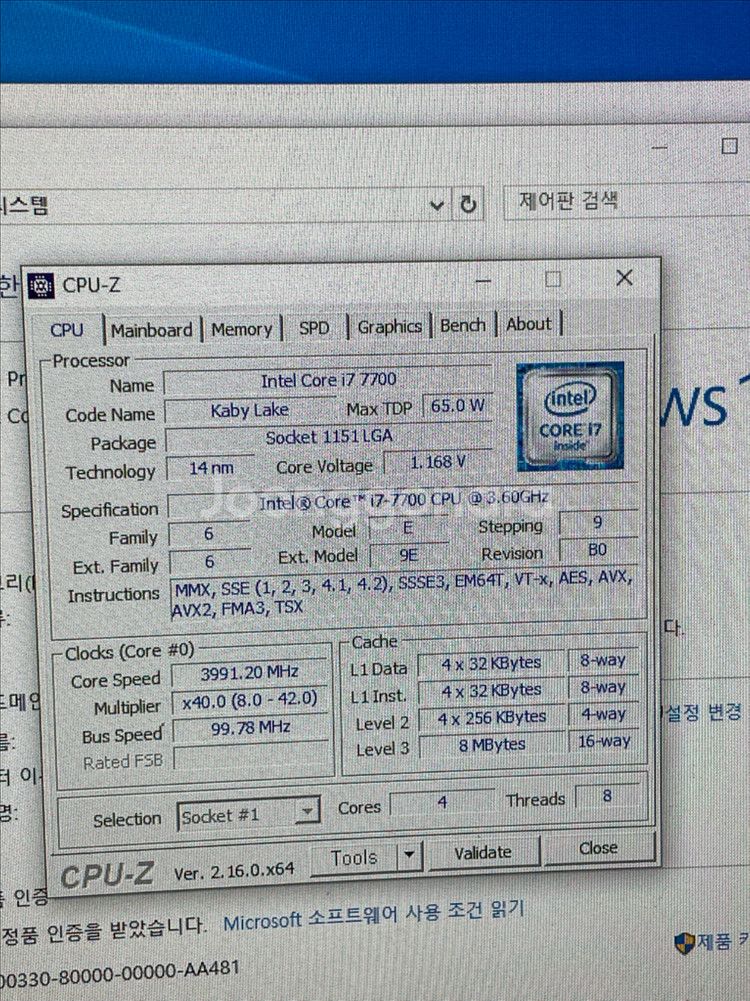Click the Technology value 14 nm
The image size is (750, 1001).
point(211,468)
